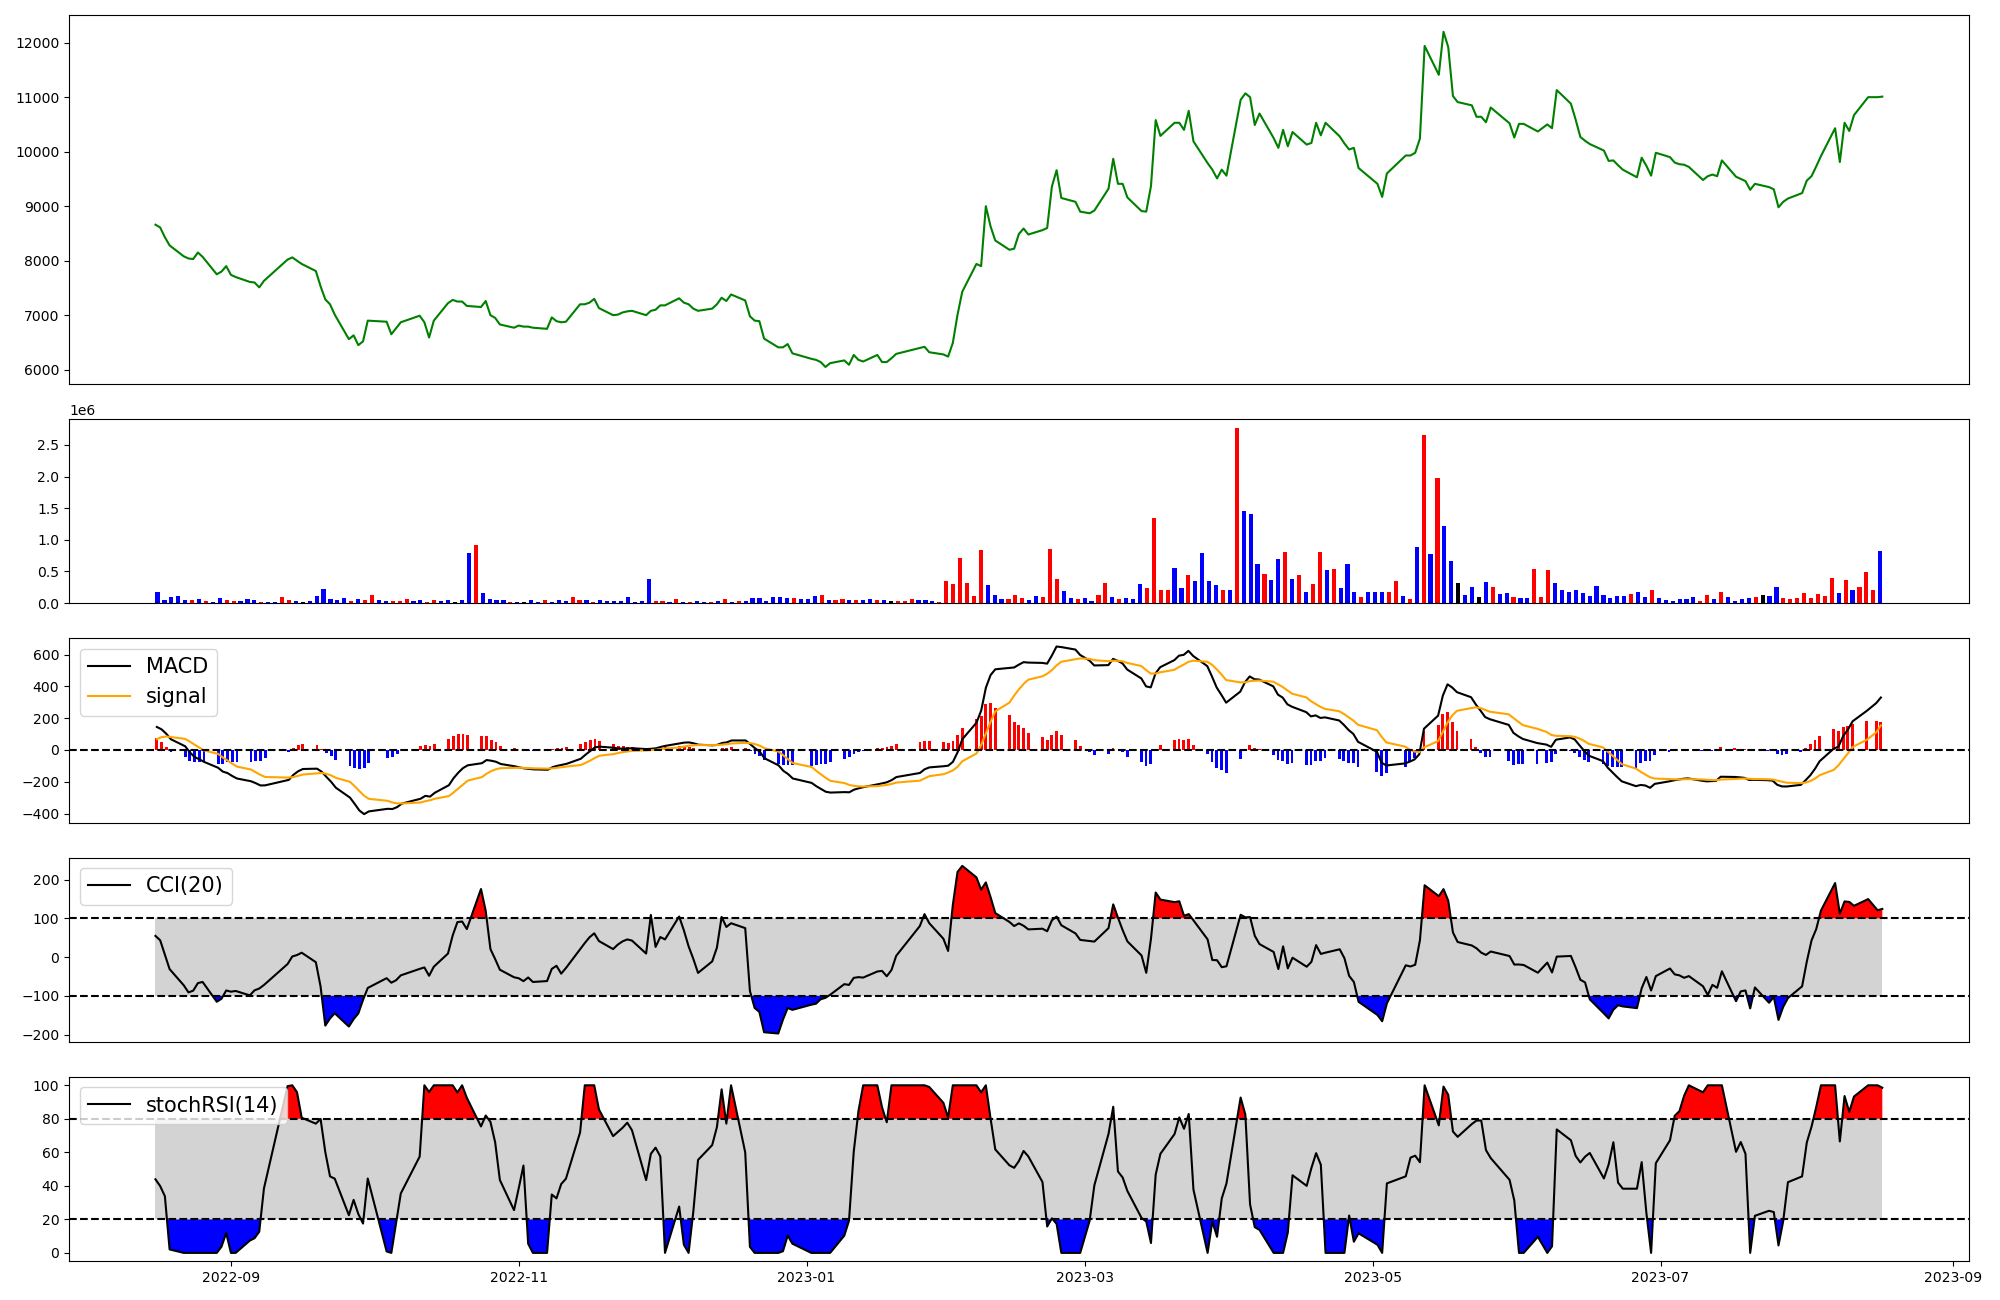Click the 200 CCI axis tick label
Image resolution: width=2000 pixels, height=1300 pixels.
47,880
